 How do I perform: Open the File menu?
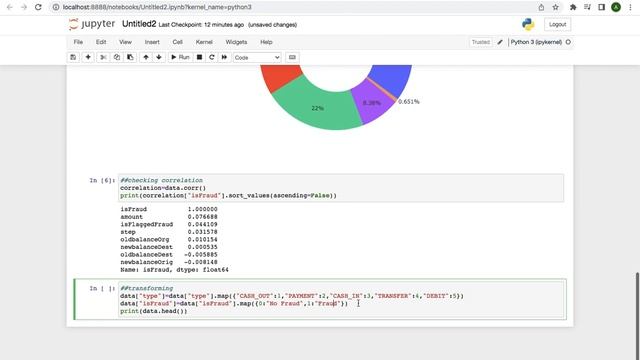pyautogui.click(x=78, y=42)
